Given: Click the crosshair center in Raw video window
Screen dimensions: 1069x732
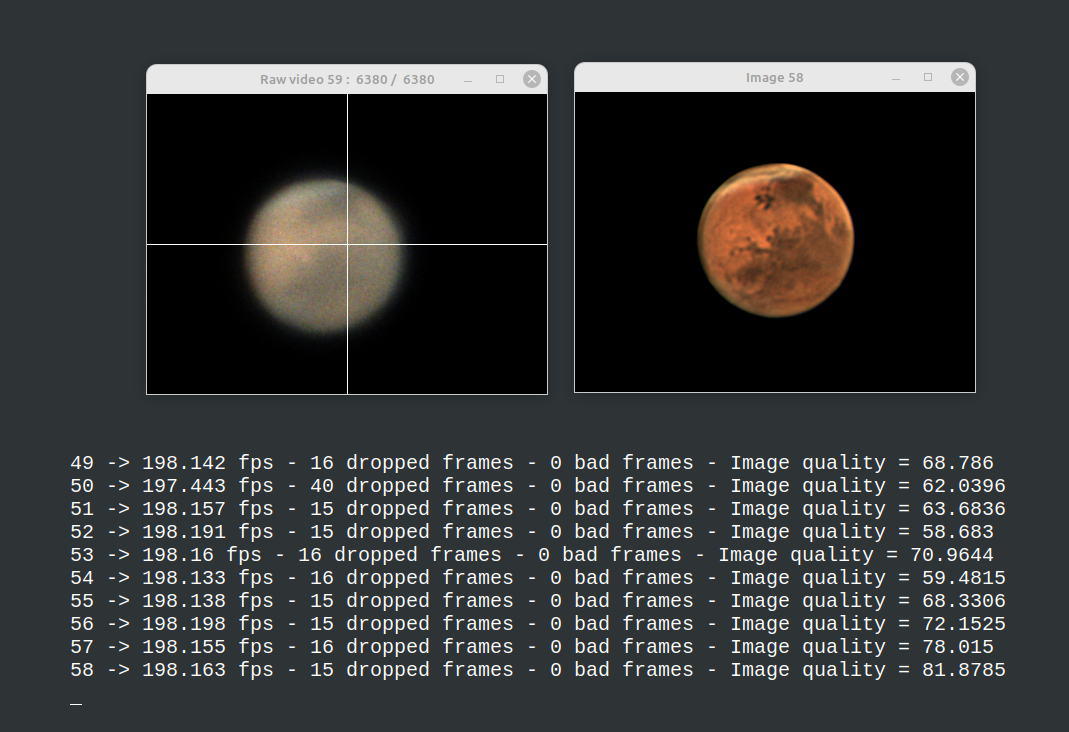Looking at the screenshot, I should [x=348, y=244].
